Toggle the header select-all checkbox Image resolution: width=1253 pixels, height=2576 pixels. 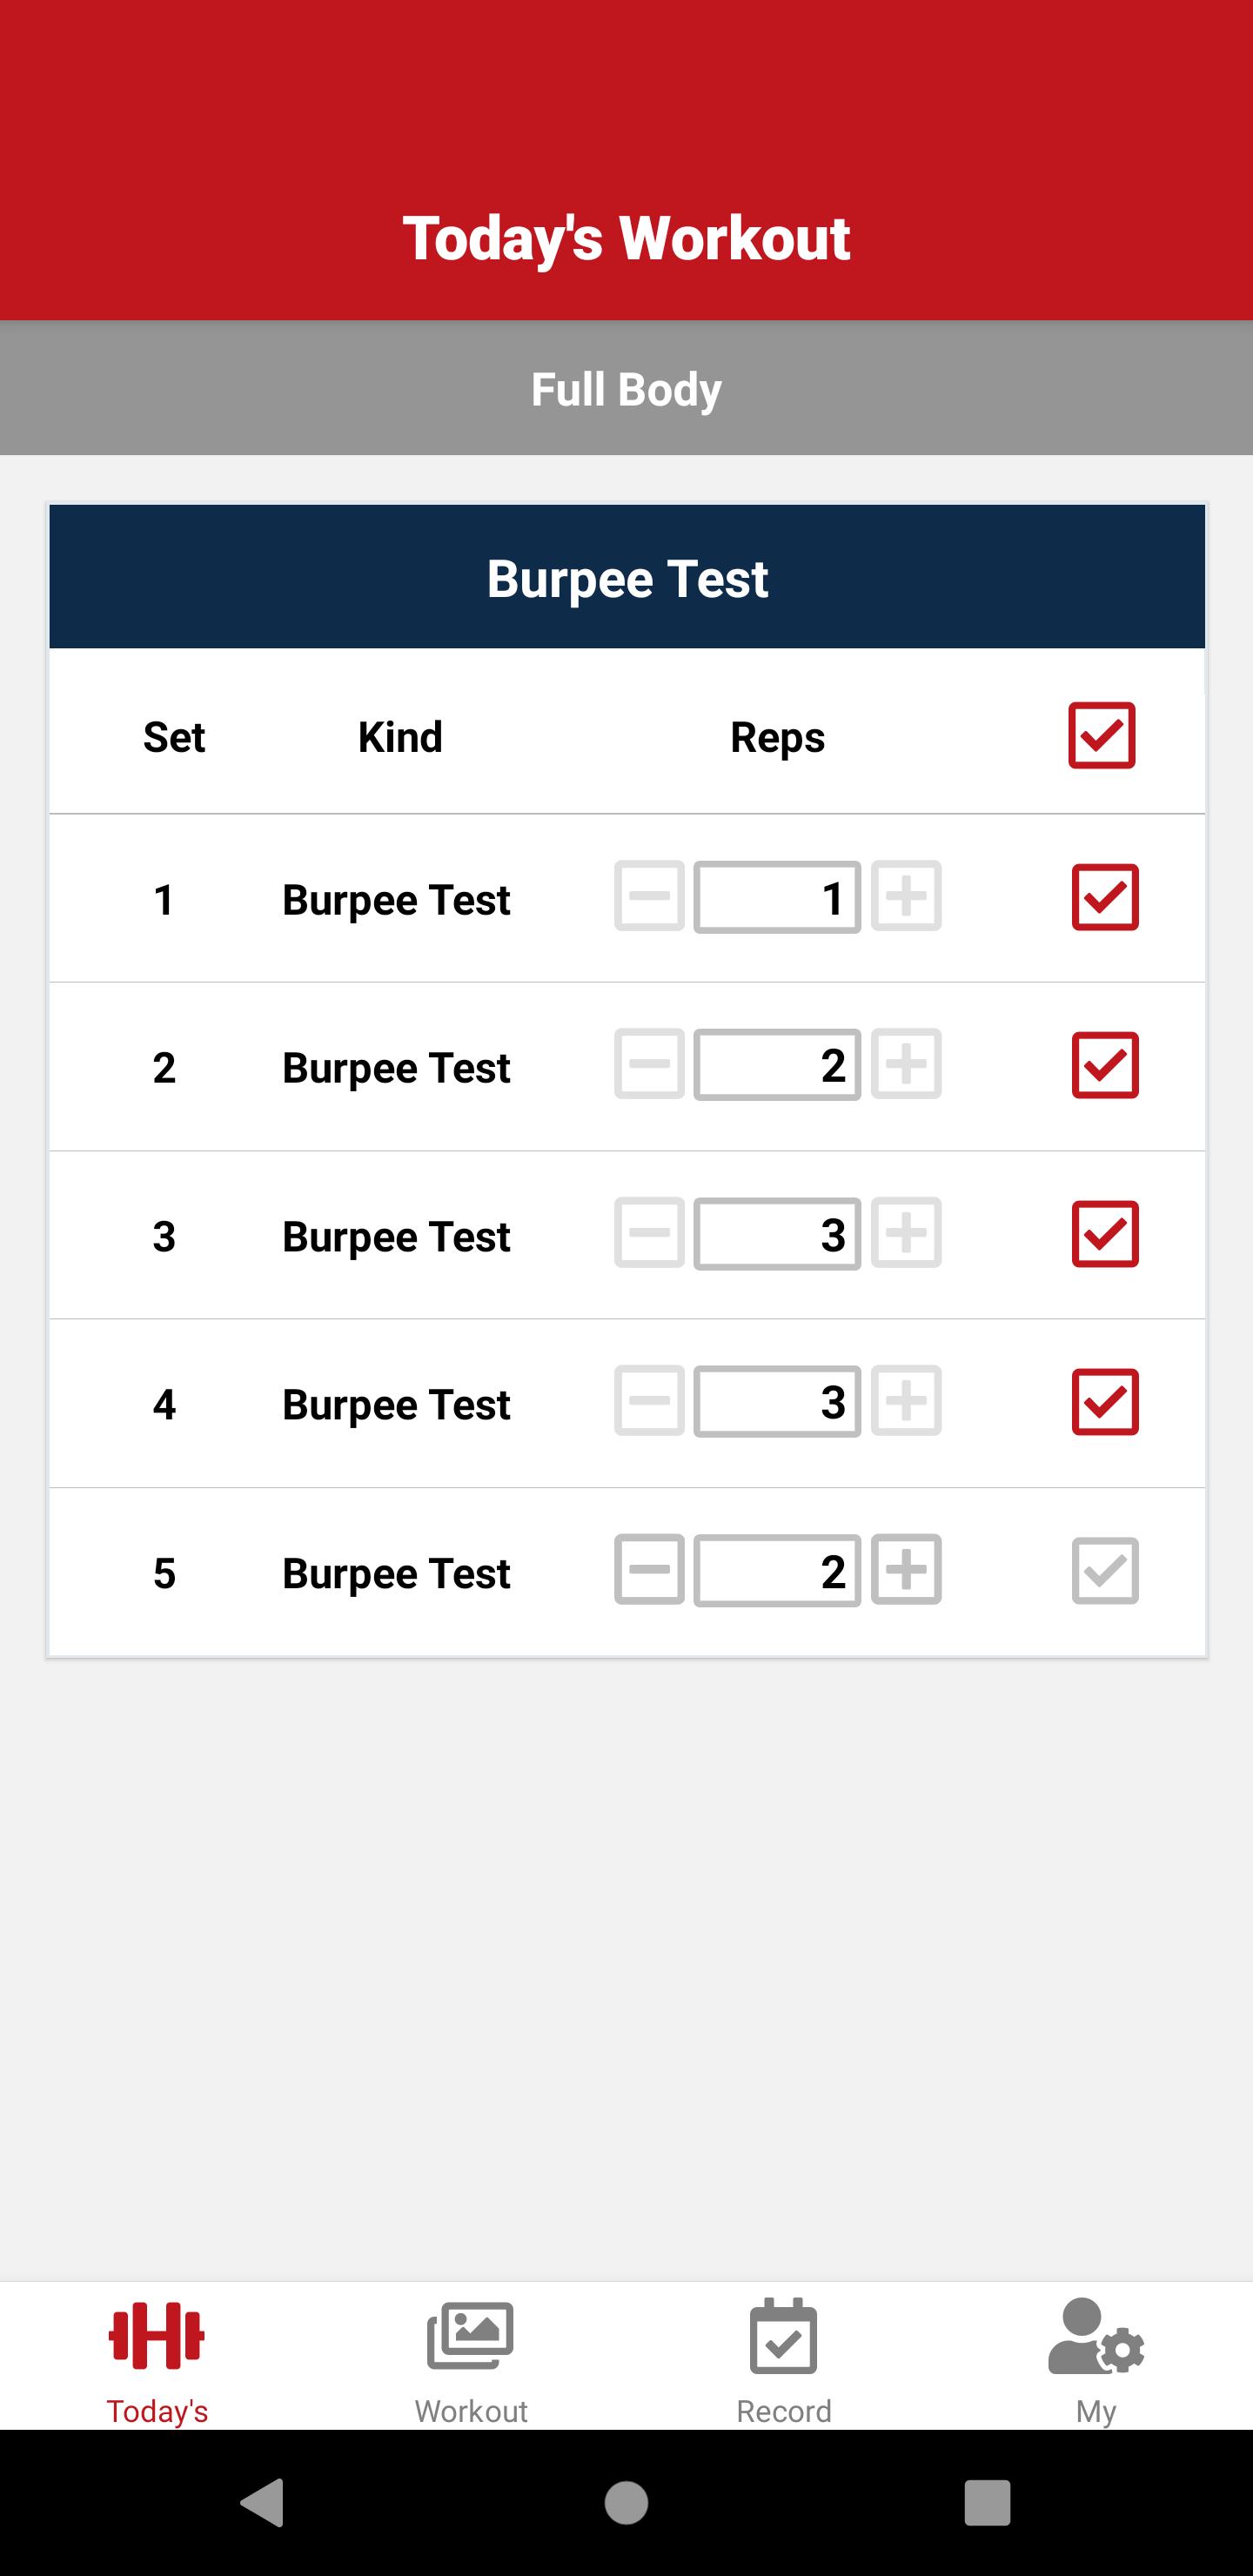(x=1101, y=736)
